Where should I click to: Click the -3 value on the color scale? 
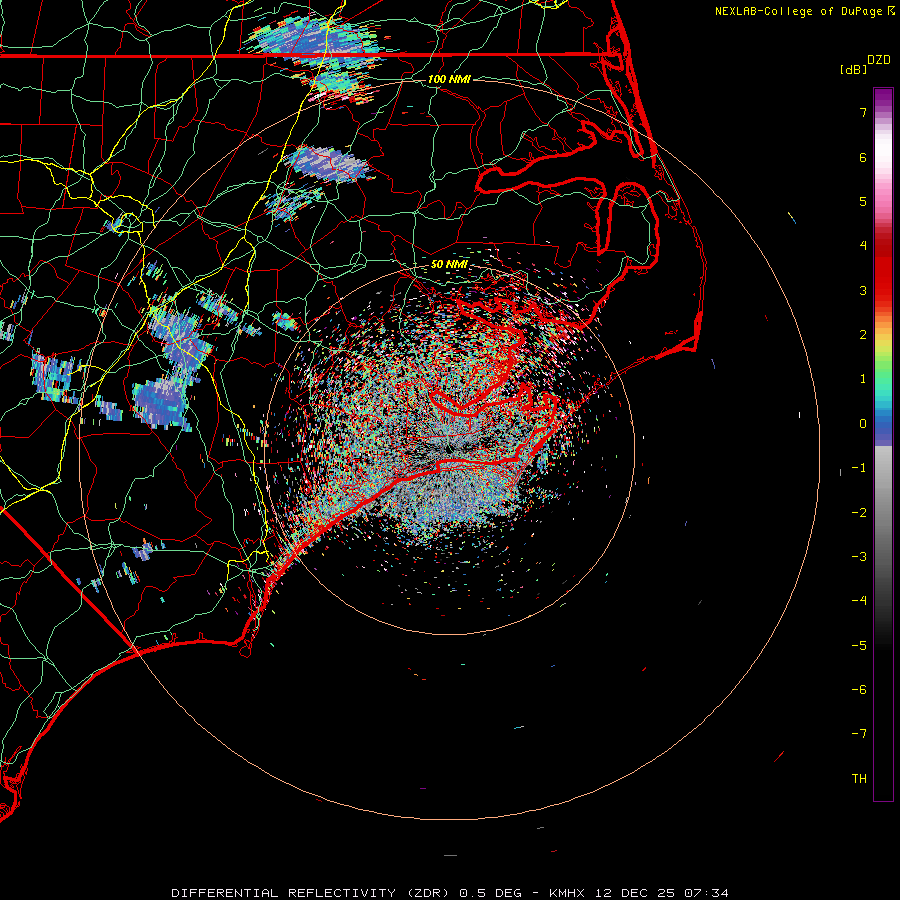(859, 557)
